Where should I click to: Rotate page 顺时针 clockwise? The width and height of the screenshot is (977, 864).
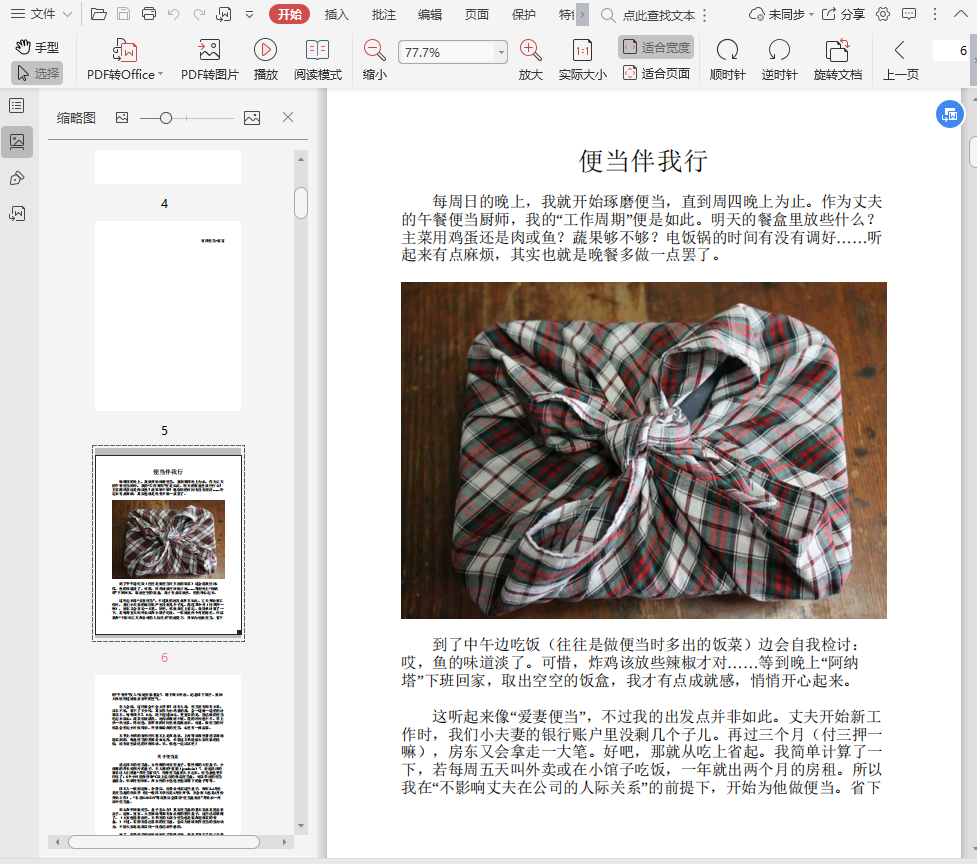(x=727, y=51)
